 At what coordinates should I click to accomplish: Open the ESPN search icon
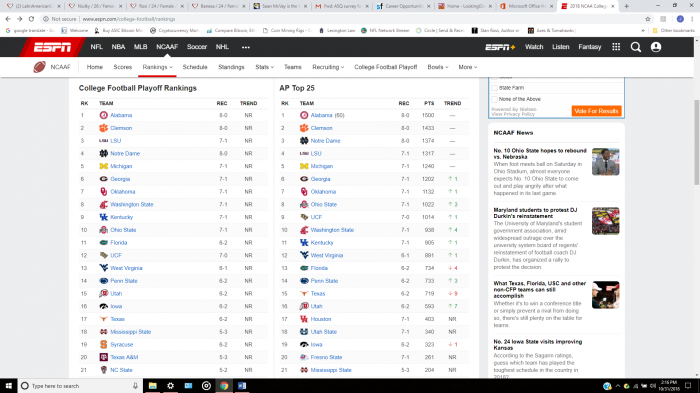click(x=636, y=47)
